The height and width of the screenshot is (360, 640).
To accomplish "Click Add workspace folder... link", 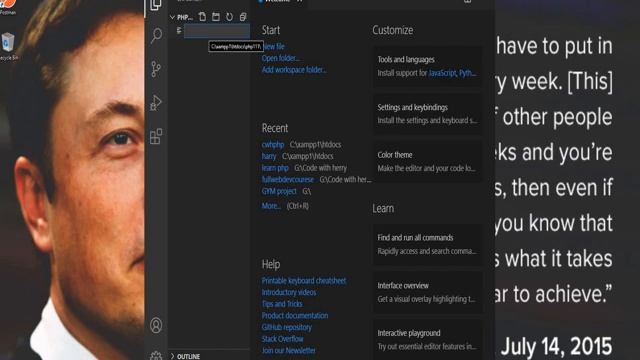I will (x=294, y=70).
